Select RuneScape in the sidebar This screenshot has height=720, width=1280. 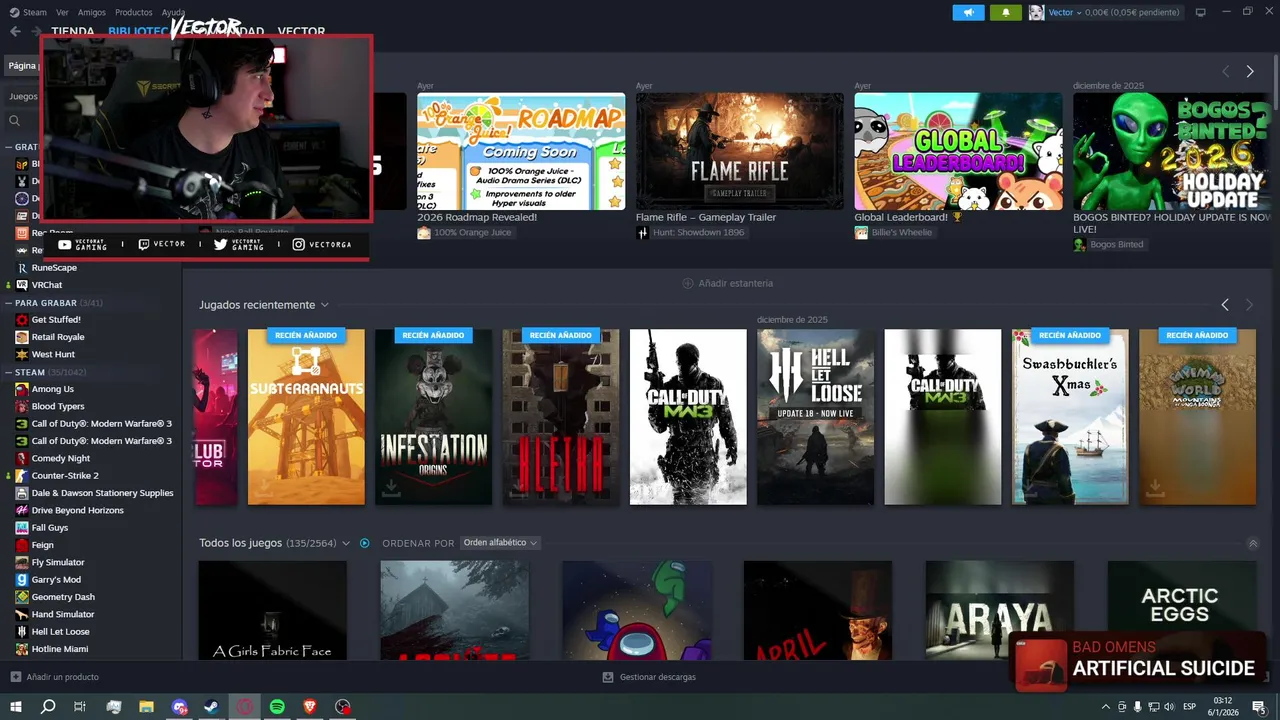(54, 268)
